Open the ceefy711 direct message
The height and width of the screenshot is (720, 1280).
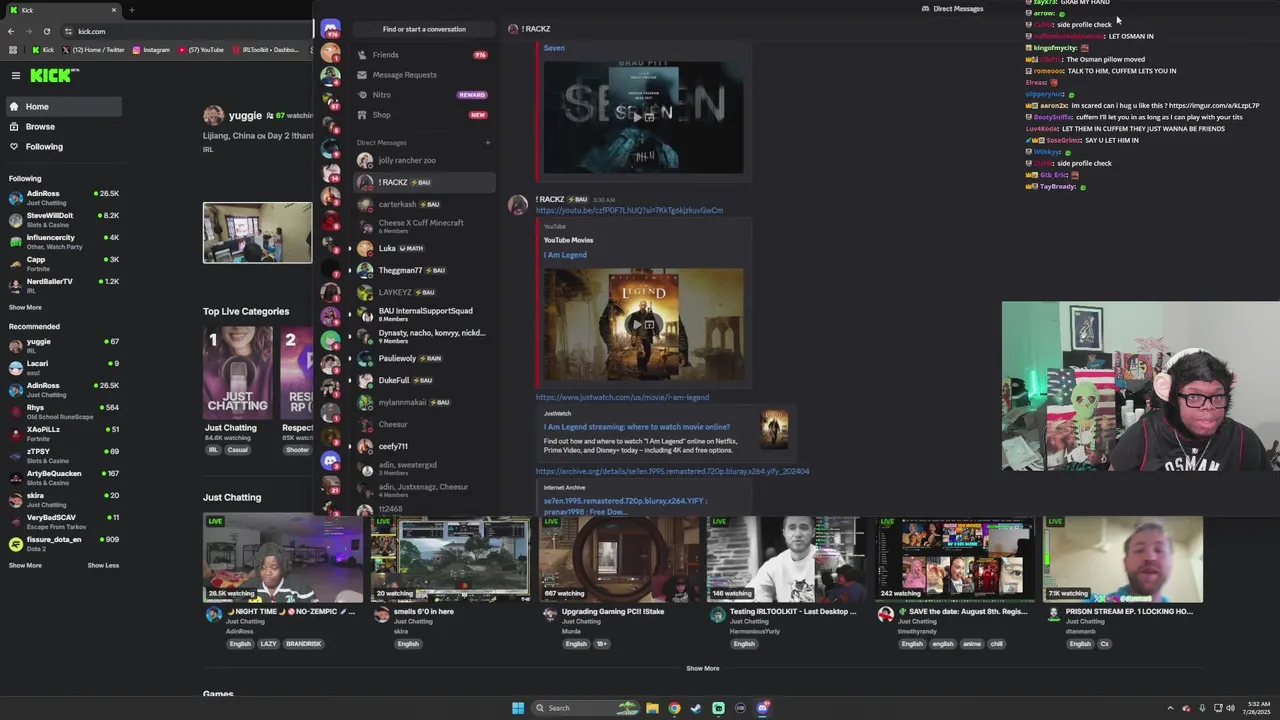(x=425, y=446)
